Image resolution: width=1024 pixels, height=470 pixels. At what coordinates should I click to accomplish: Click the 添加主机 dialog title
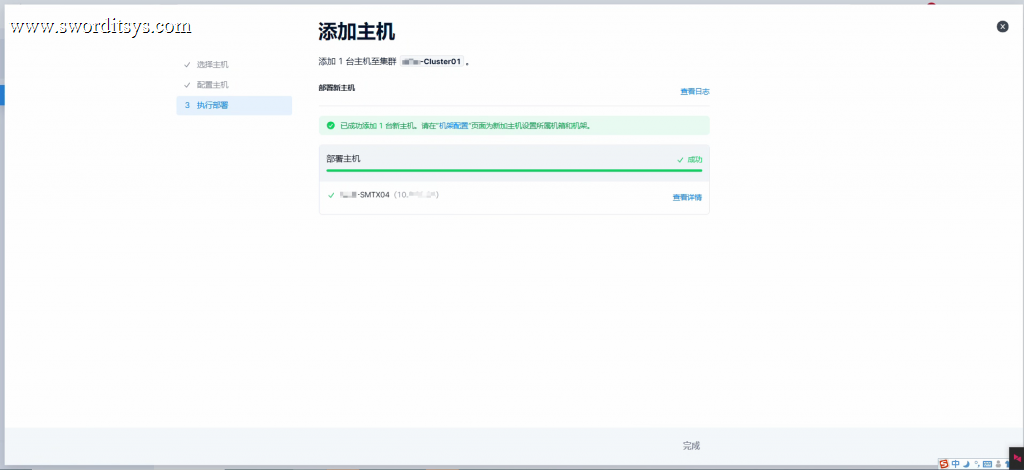pyautogui.click(x=357, y=31)
